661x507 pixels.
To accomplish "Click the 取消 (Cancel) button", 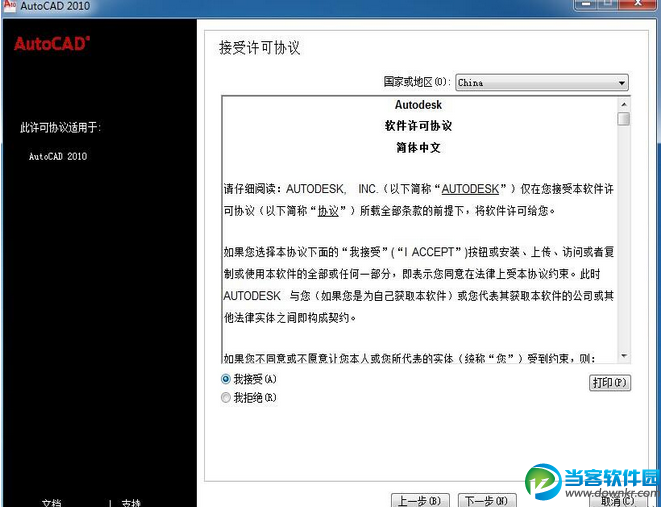I will (620, 500).
